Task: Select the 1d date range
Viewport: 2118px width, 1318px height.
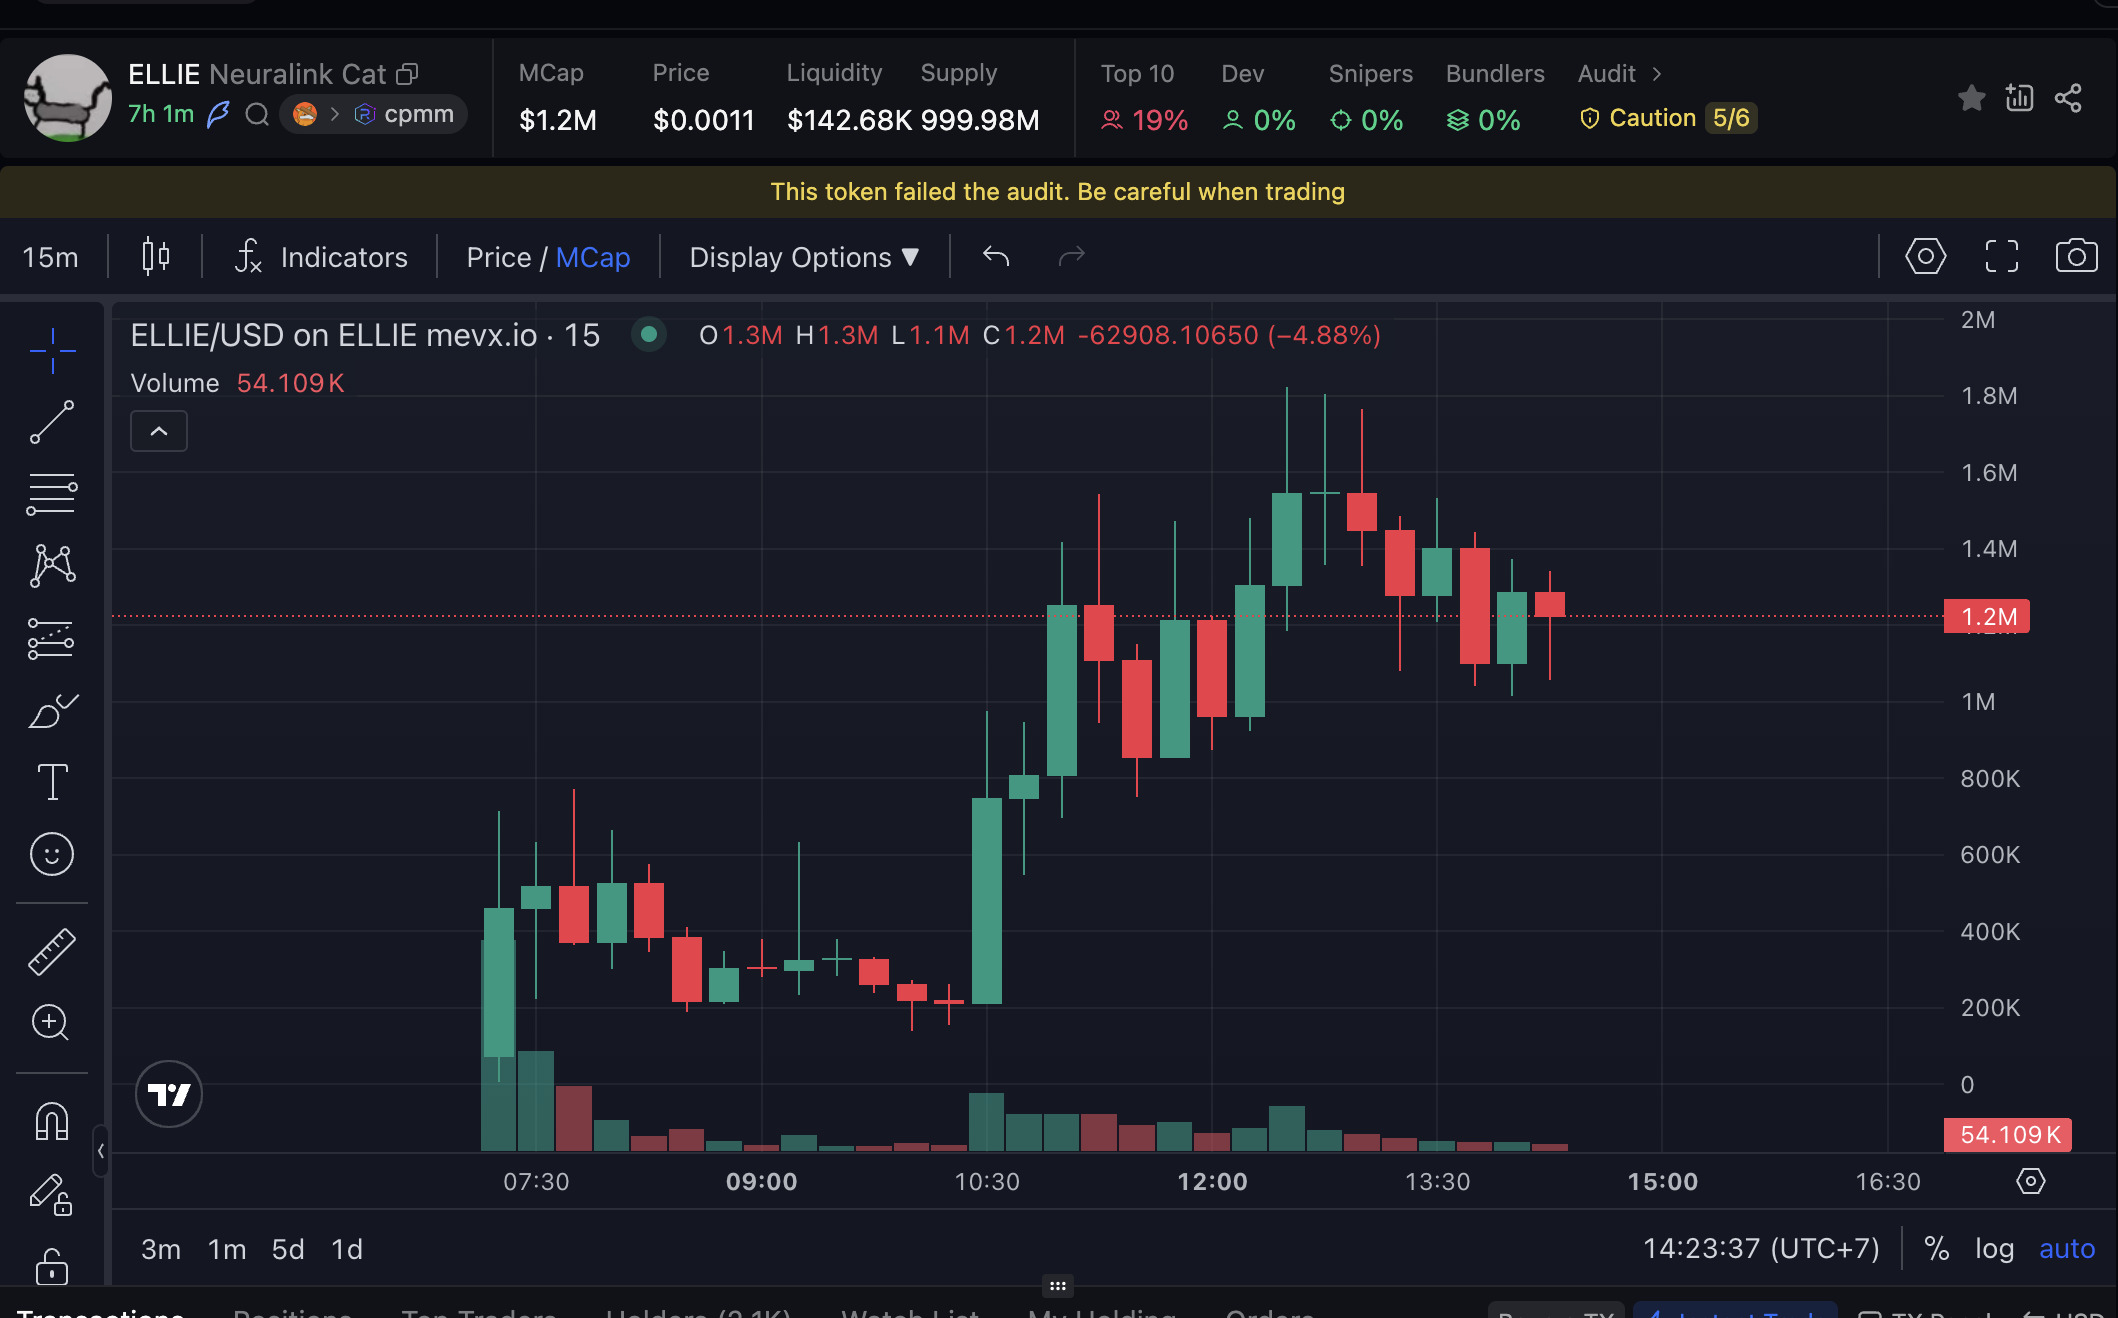Action: pos(347,1249)
